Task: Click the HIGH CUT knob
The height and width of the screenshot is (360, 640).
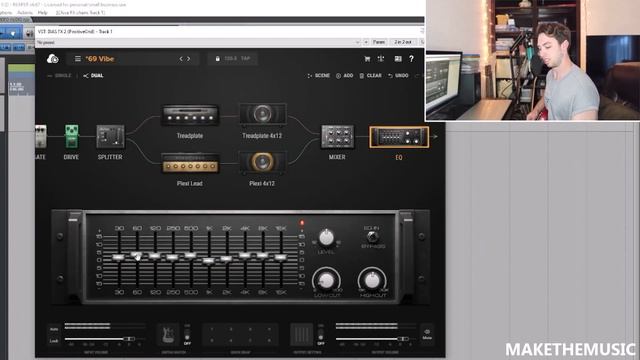Action: pyautogui.click(x=372, y=280)
